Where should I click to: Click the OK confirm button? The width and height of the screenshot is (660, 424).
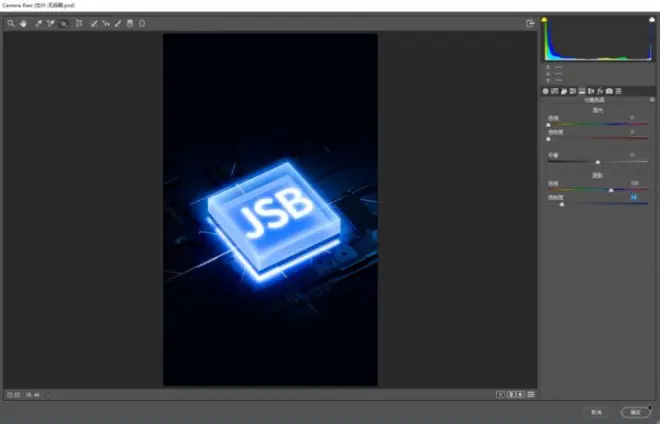coord(635,412)
